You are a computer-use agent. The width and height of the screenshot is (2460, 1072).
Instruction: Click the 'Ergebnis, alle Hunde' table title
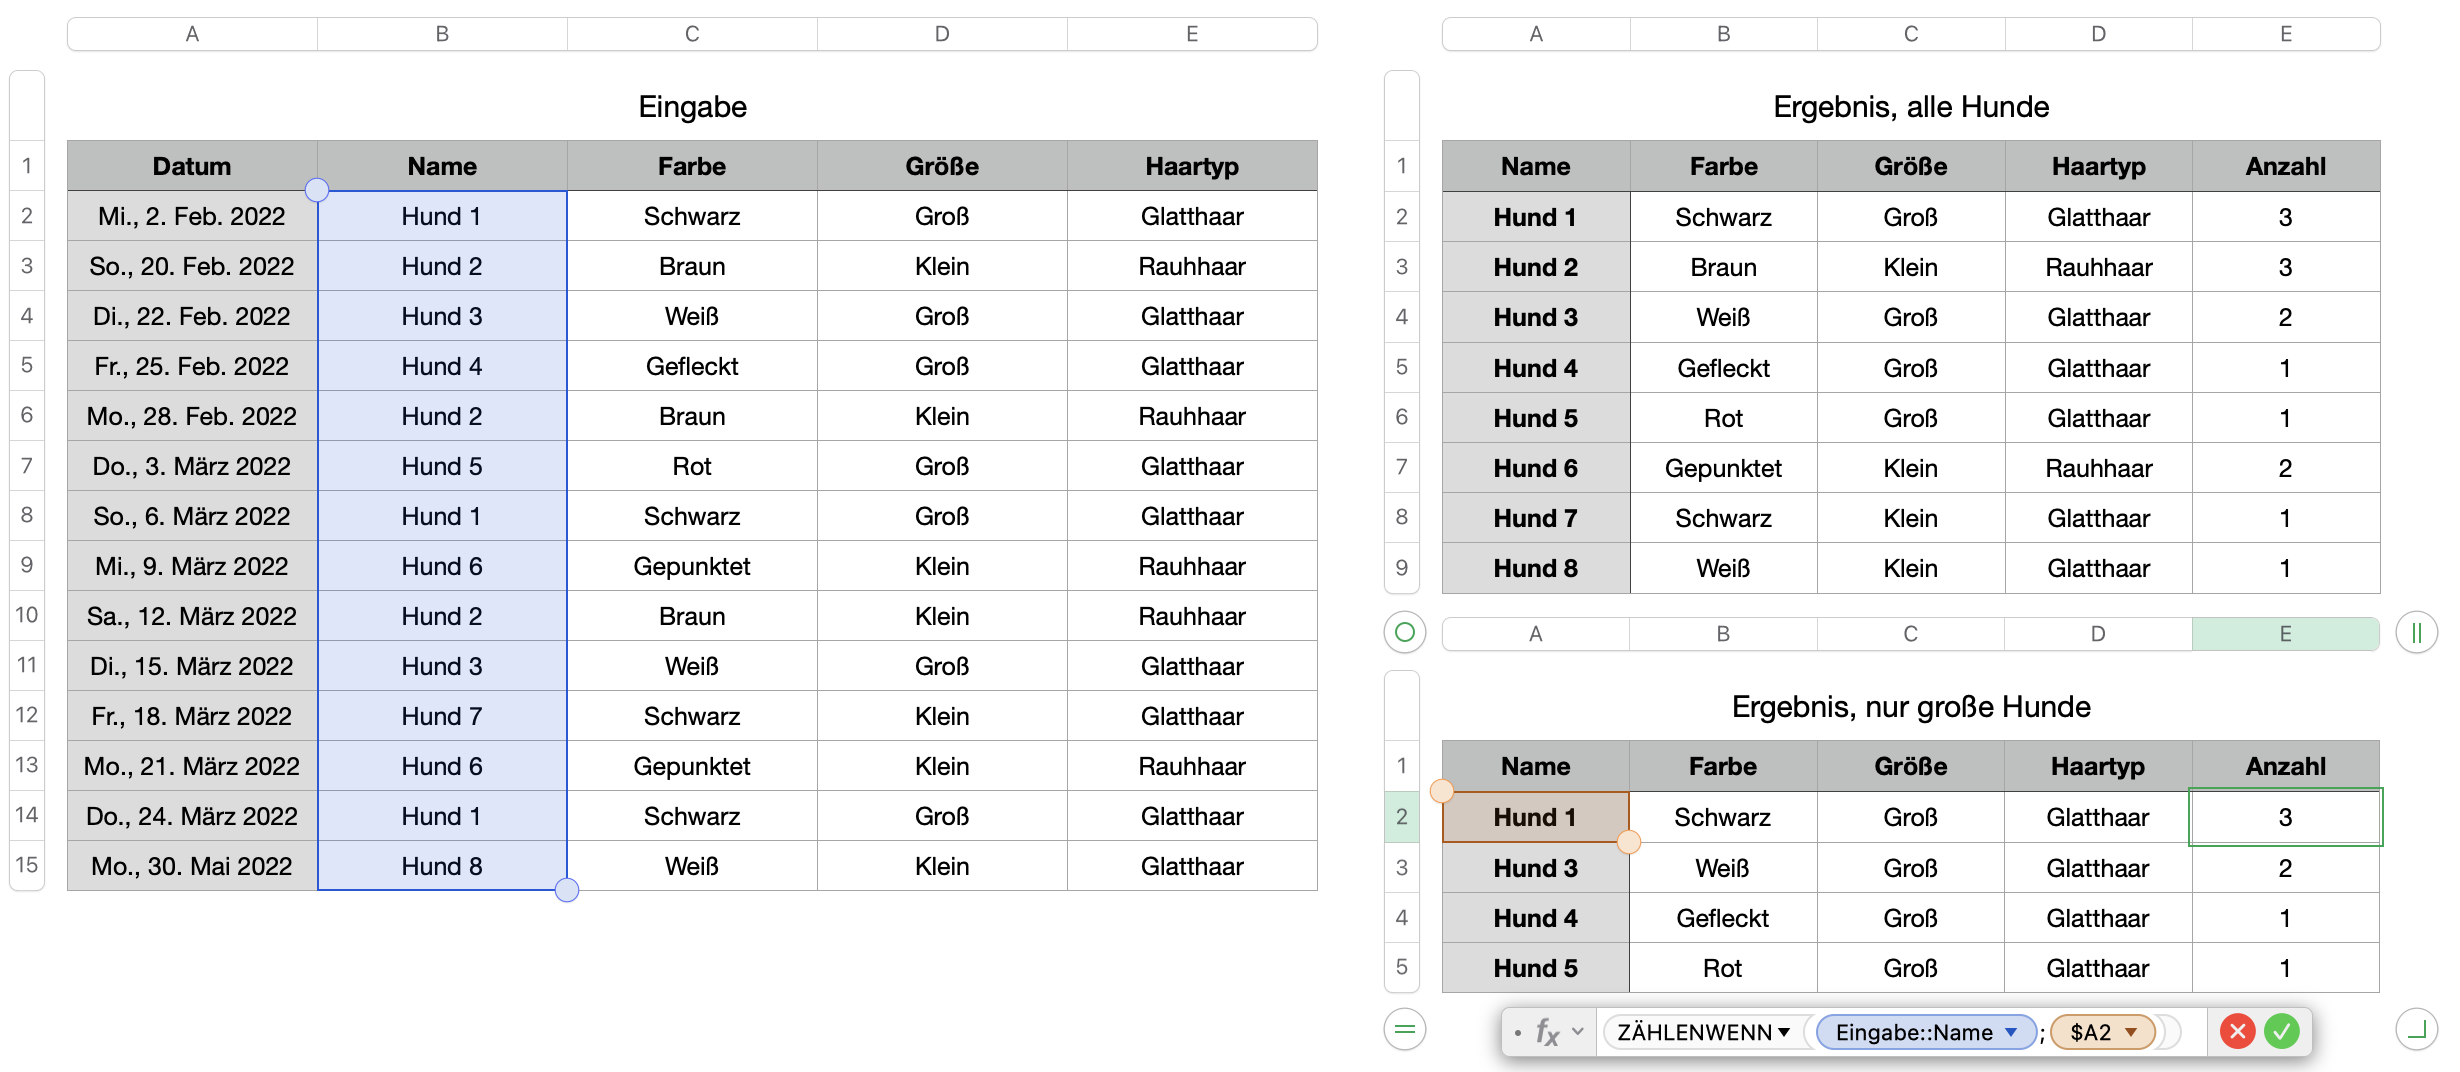1911,107
